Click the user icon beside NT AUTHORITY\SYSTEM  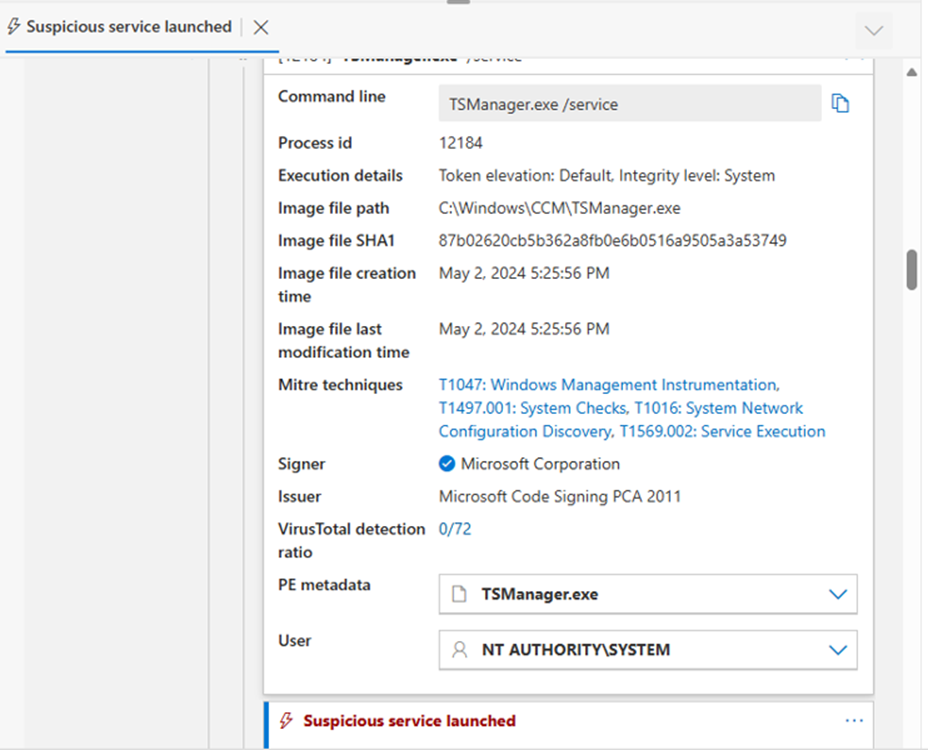460,650
